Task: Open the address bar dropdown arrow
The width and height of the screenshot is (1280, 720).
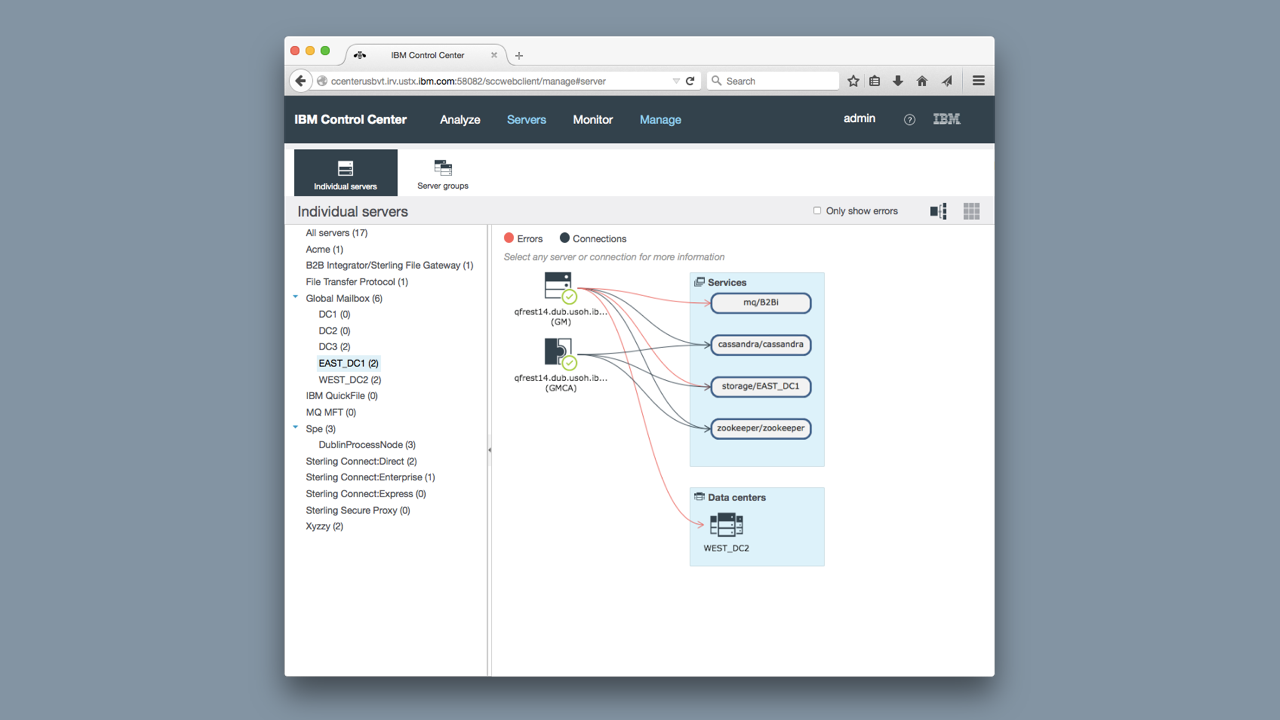Action: [675, 80]
